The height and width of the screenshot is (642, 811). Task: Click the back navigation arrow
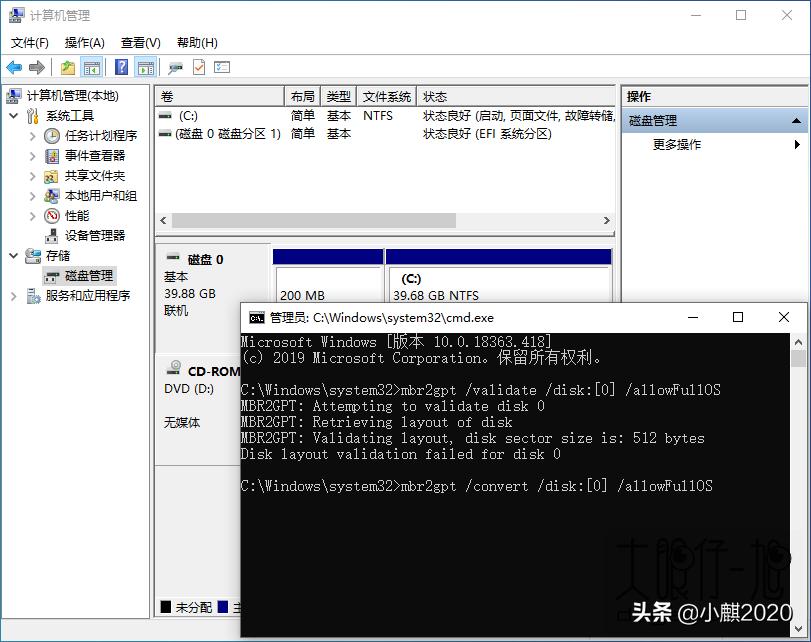[13, 67]
